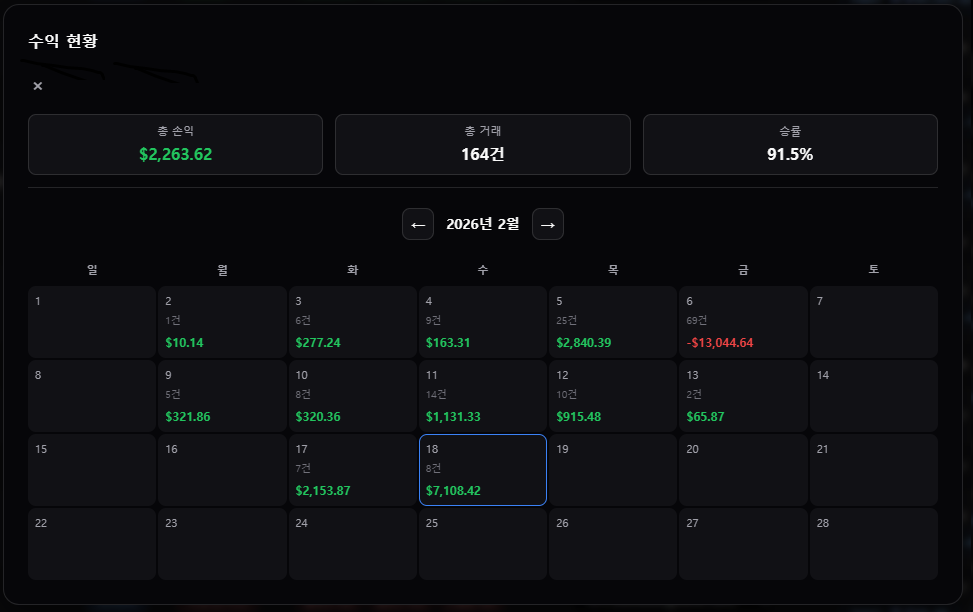Open February 9 cell showing $321.86
Viewport: 973px width, 612px height.
click(222, 396)
